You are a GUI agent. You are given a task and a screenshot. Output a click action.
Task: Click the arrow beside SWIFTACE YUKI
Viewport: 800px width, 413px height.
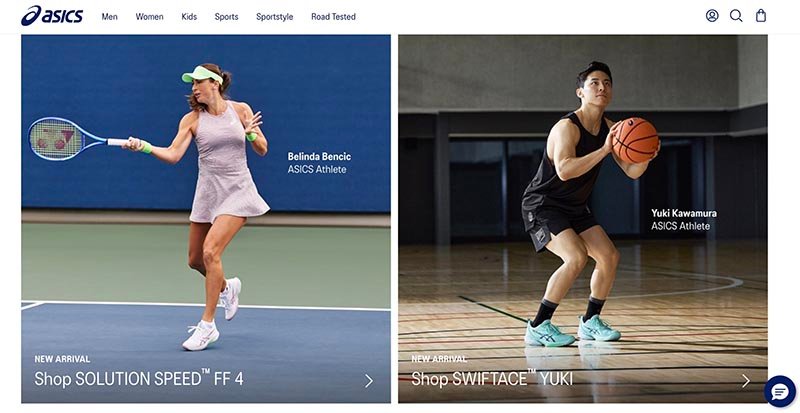pos(746,381)
